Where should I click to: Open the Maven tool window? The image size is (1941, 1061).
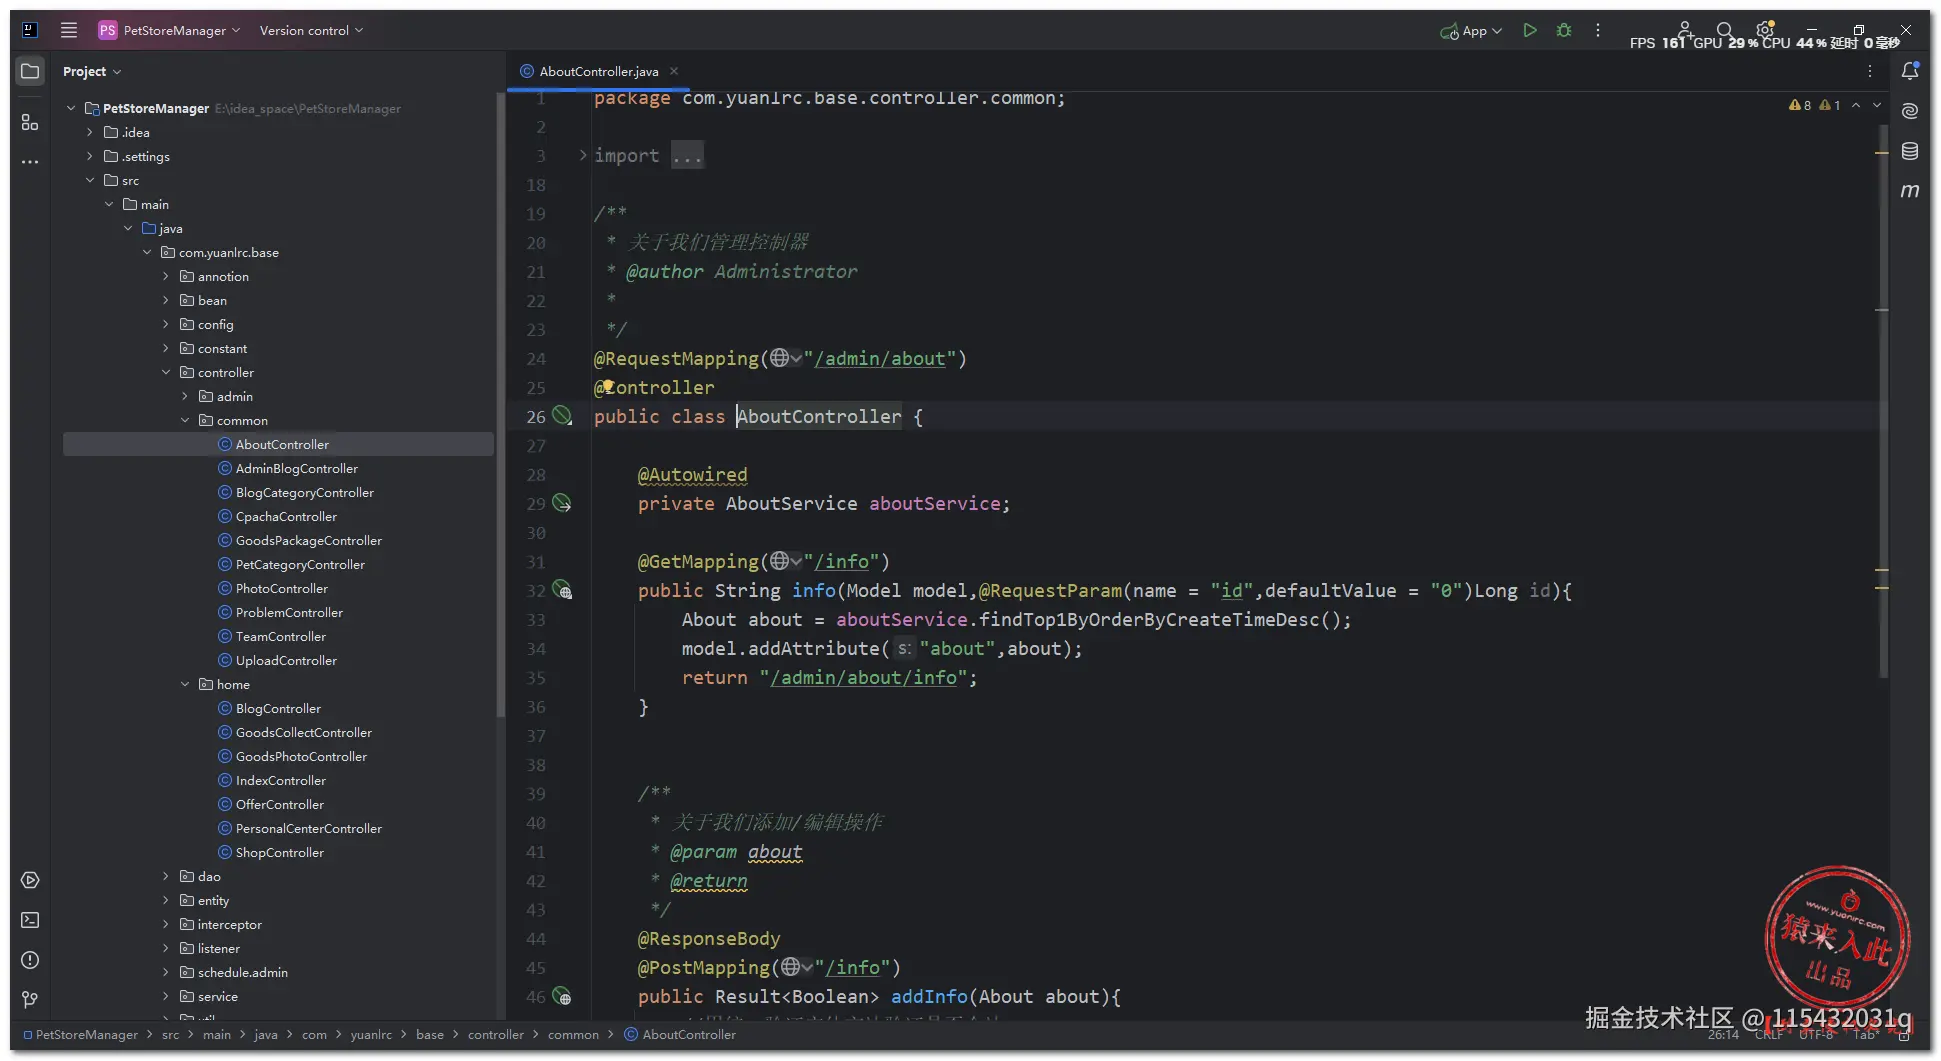click(1910, 191)
